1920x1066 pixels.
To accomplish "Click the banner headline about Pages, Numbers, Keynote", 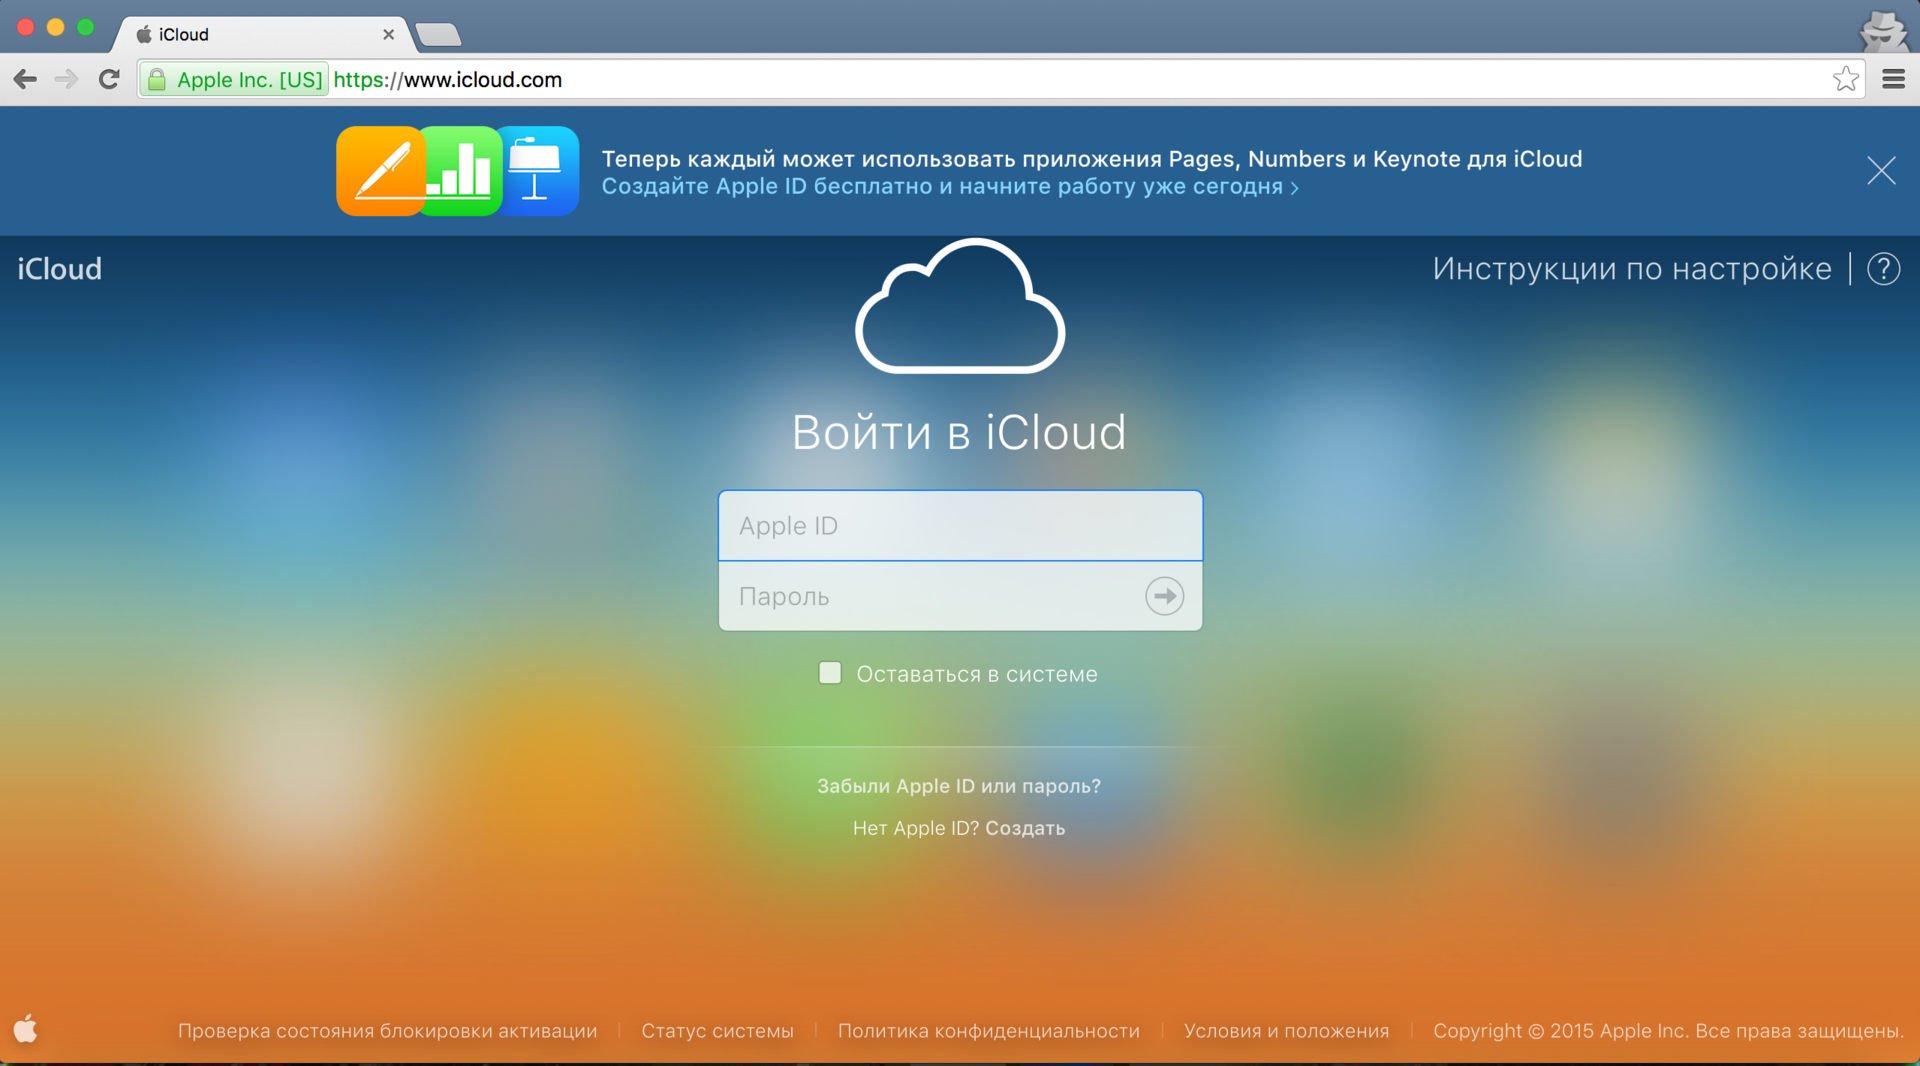I will 1091,159.
